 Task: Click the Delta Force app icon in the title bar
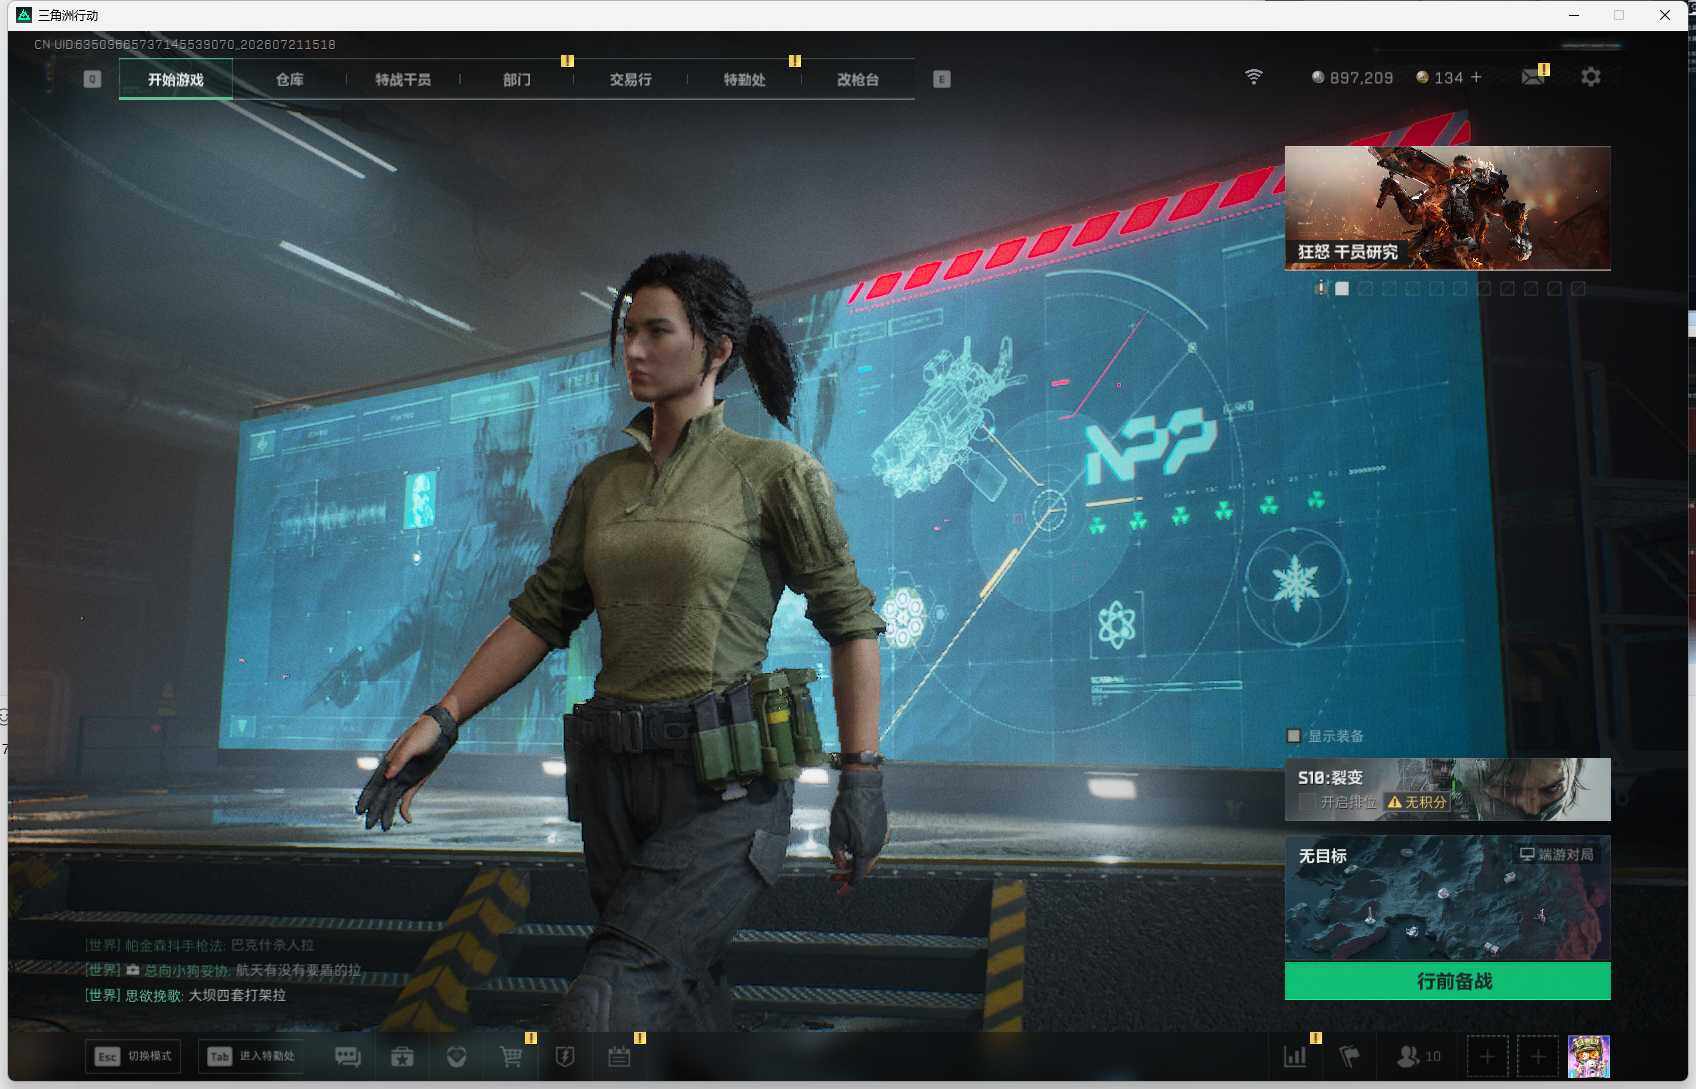(24, 15)
